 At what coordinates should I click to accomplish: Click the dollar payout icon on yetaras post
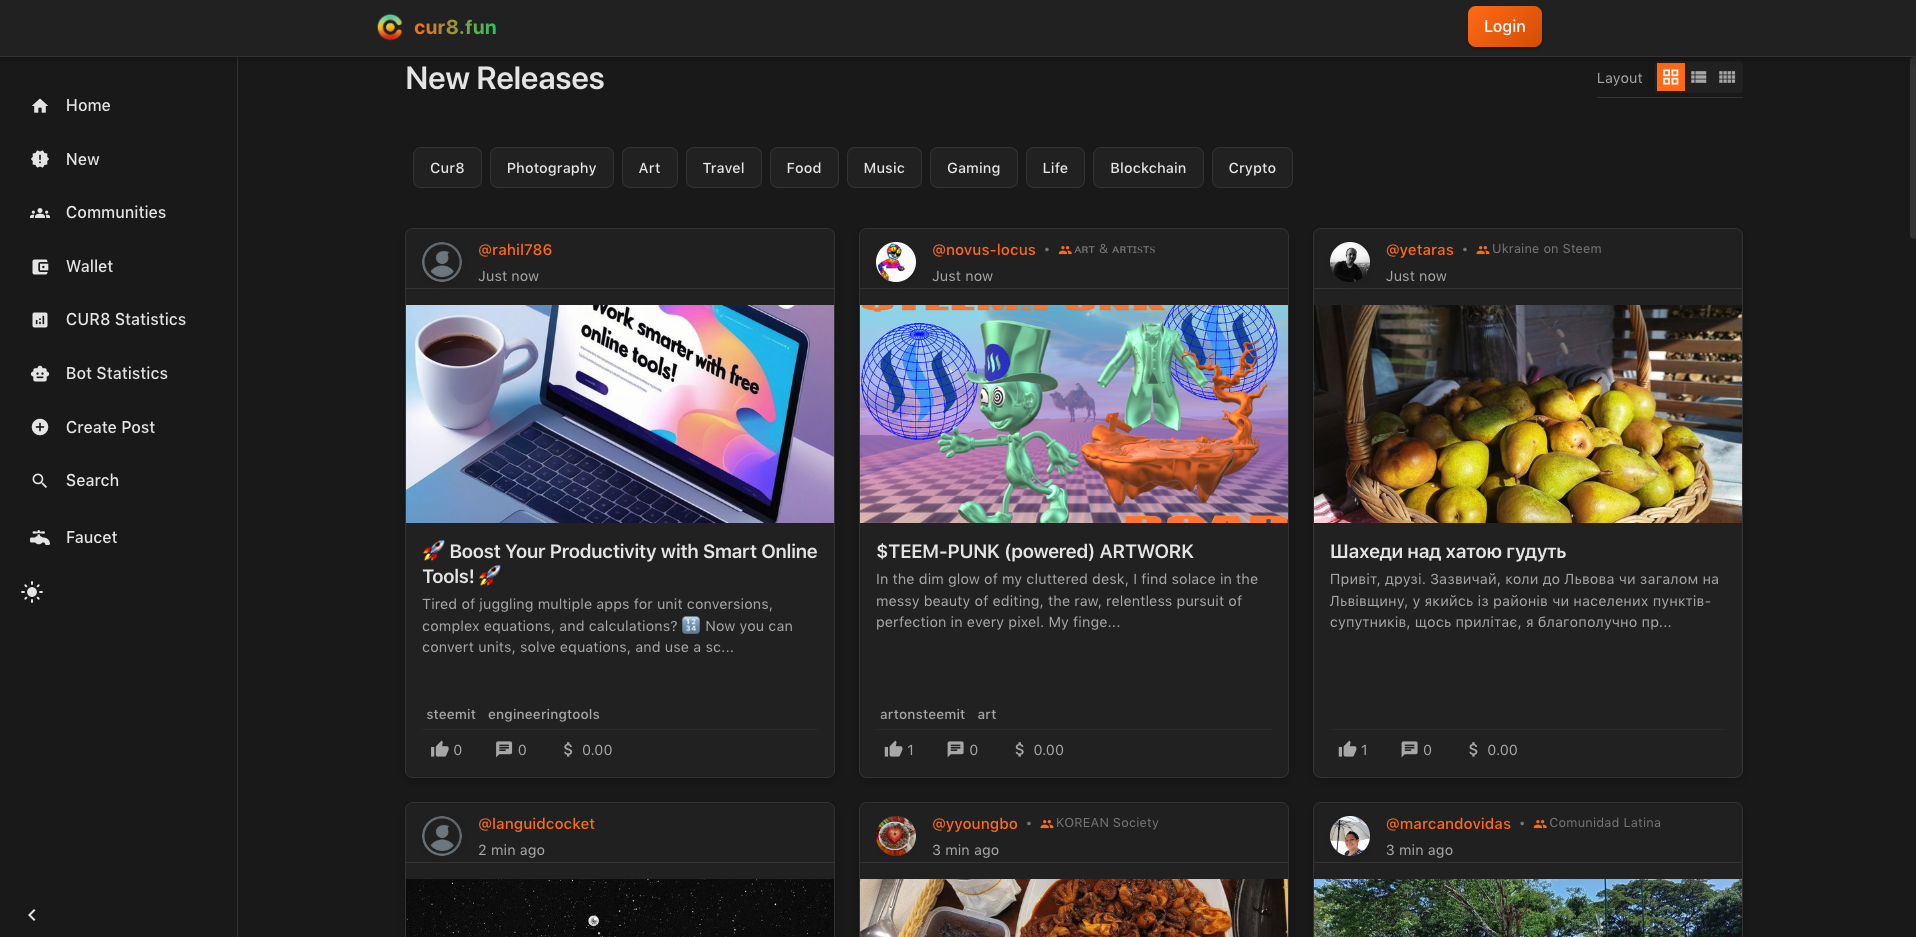1473,749
